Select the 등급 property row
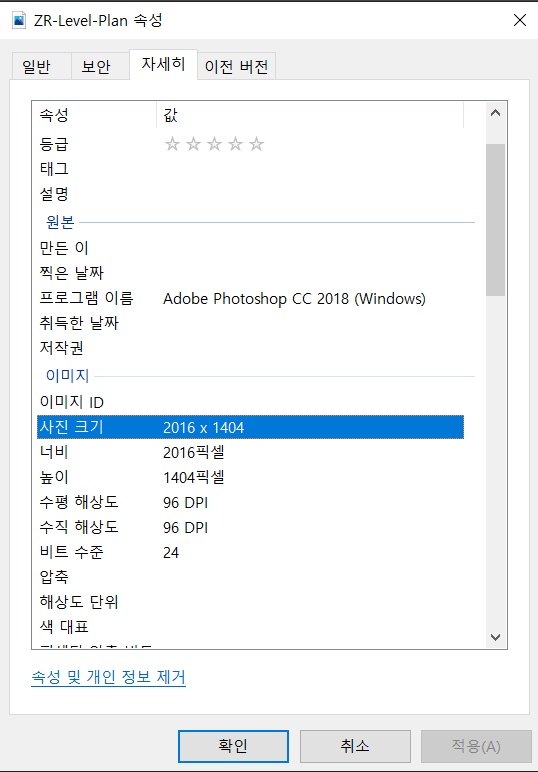The image size is (538, 772). (251, 144)
